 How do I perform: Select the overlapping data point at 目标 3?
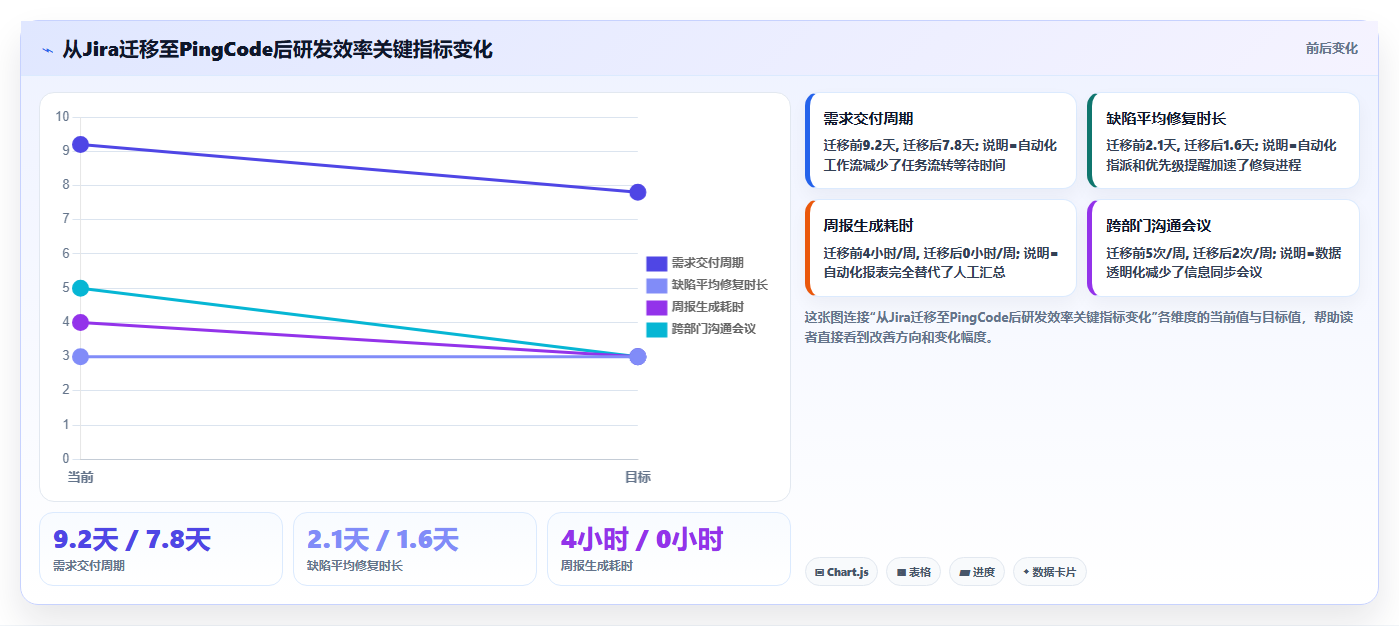[638, 357]
